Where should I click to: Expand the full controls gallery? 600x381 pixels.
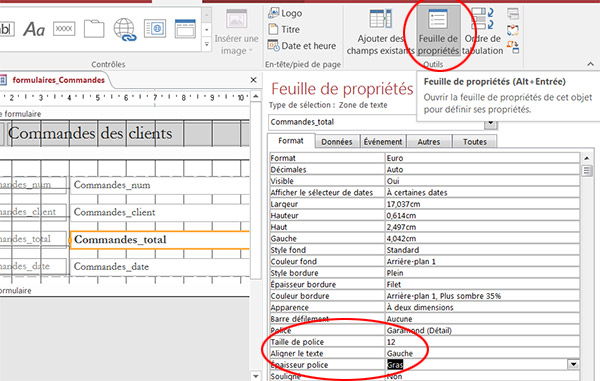(x=207, y=44)
